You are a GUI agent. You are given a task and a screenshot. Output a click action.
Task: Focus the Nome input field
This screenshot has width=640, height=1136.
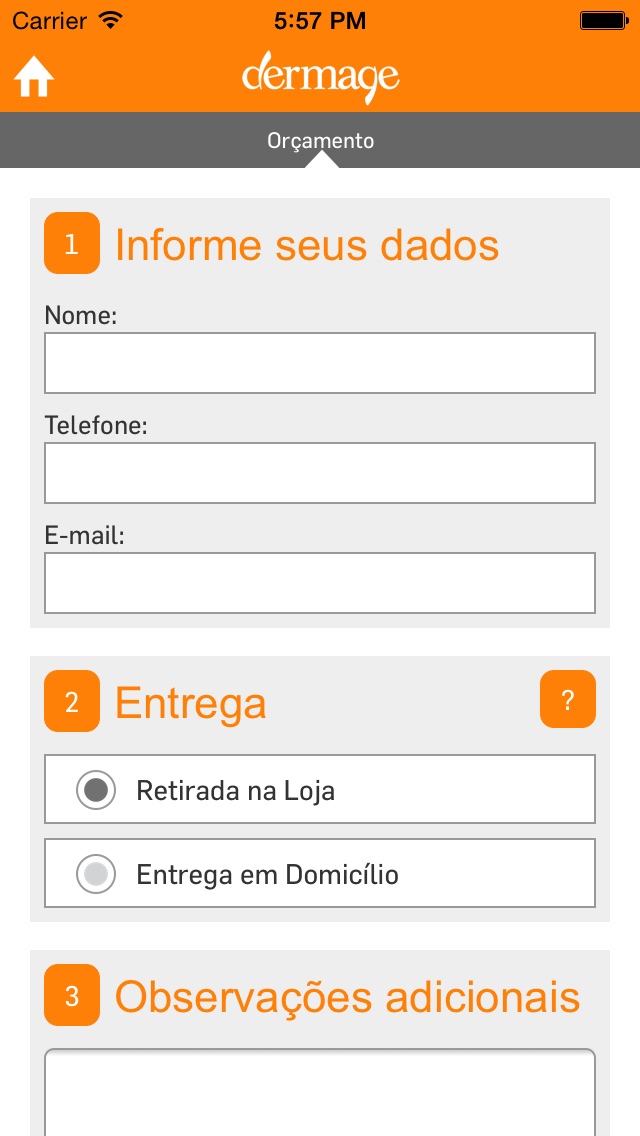(x=320, y=363)
